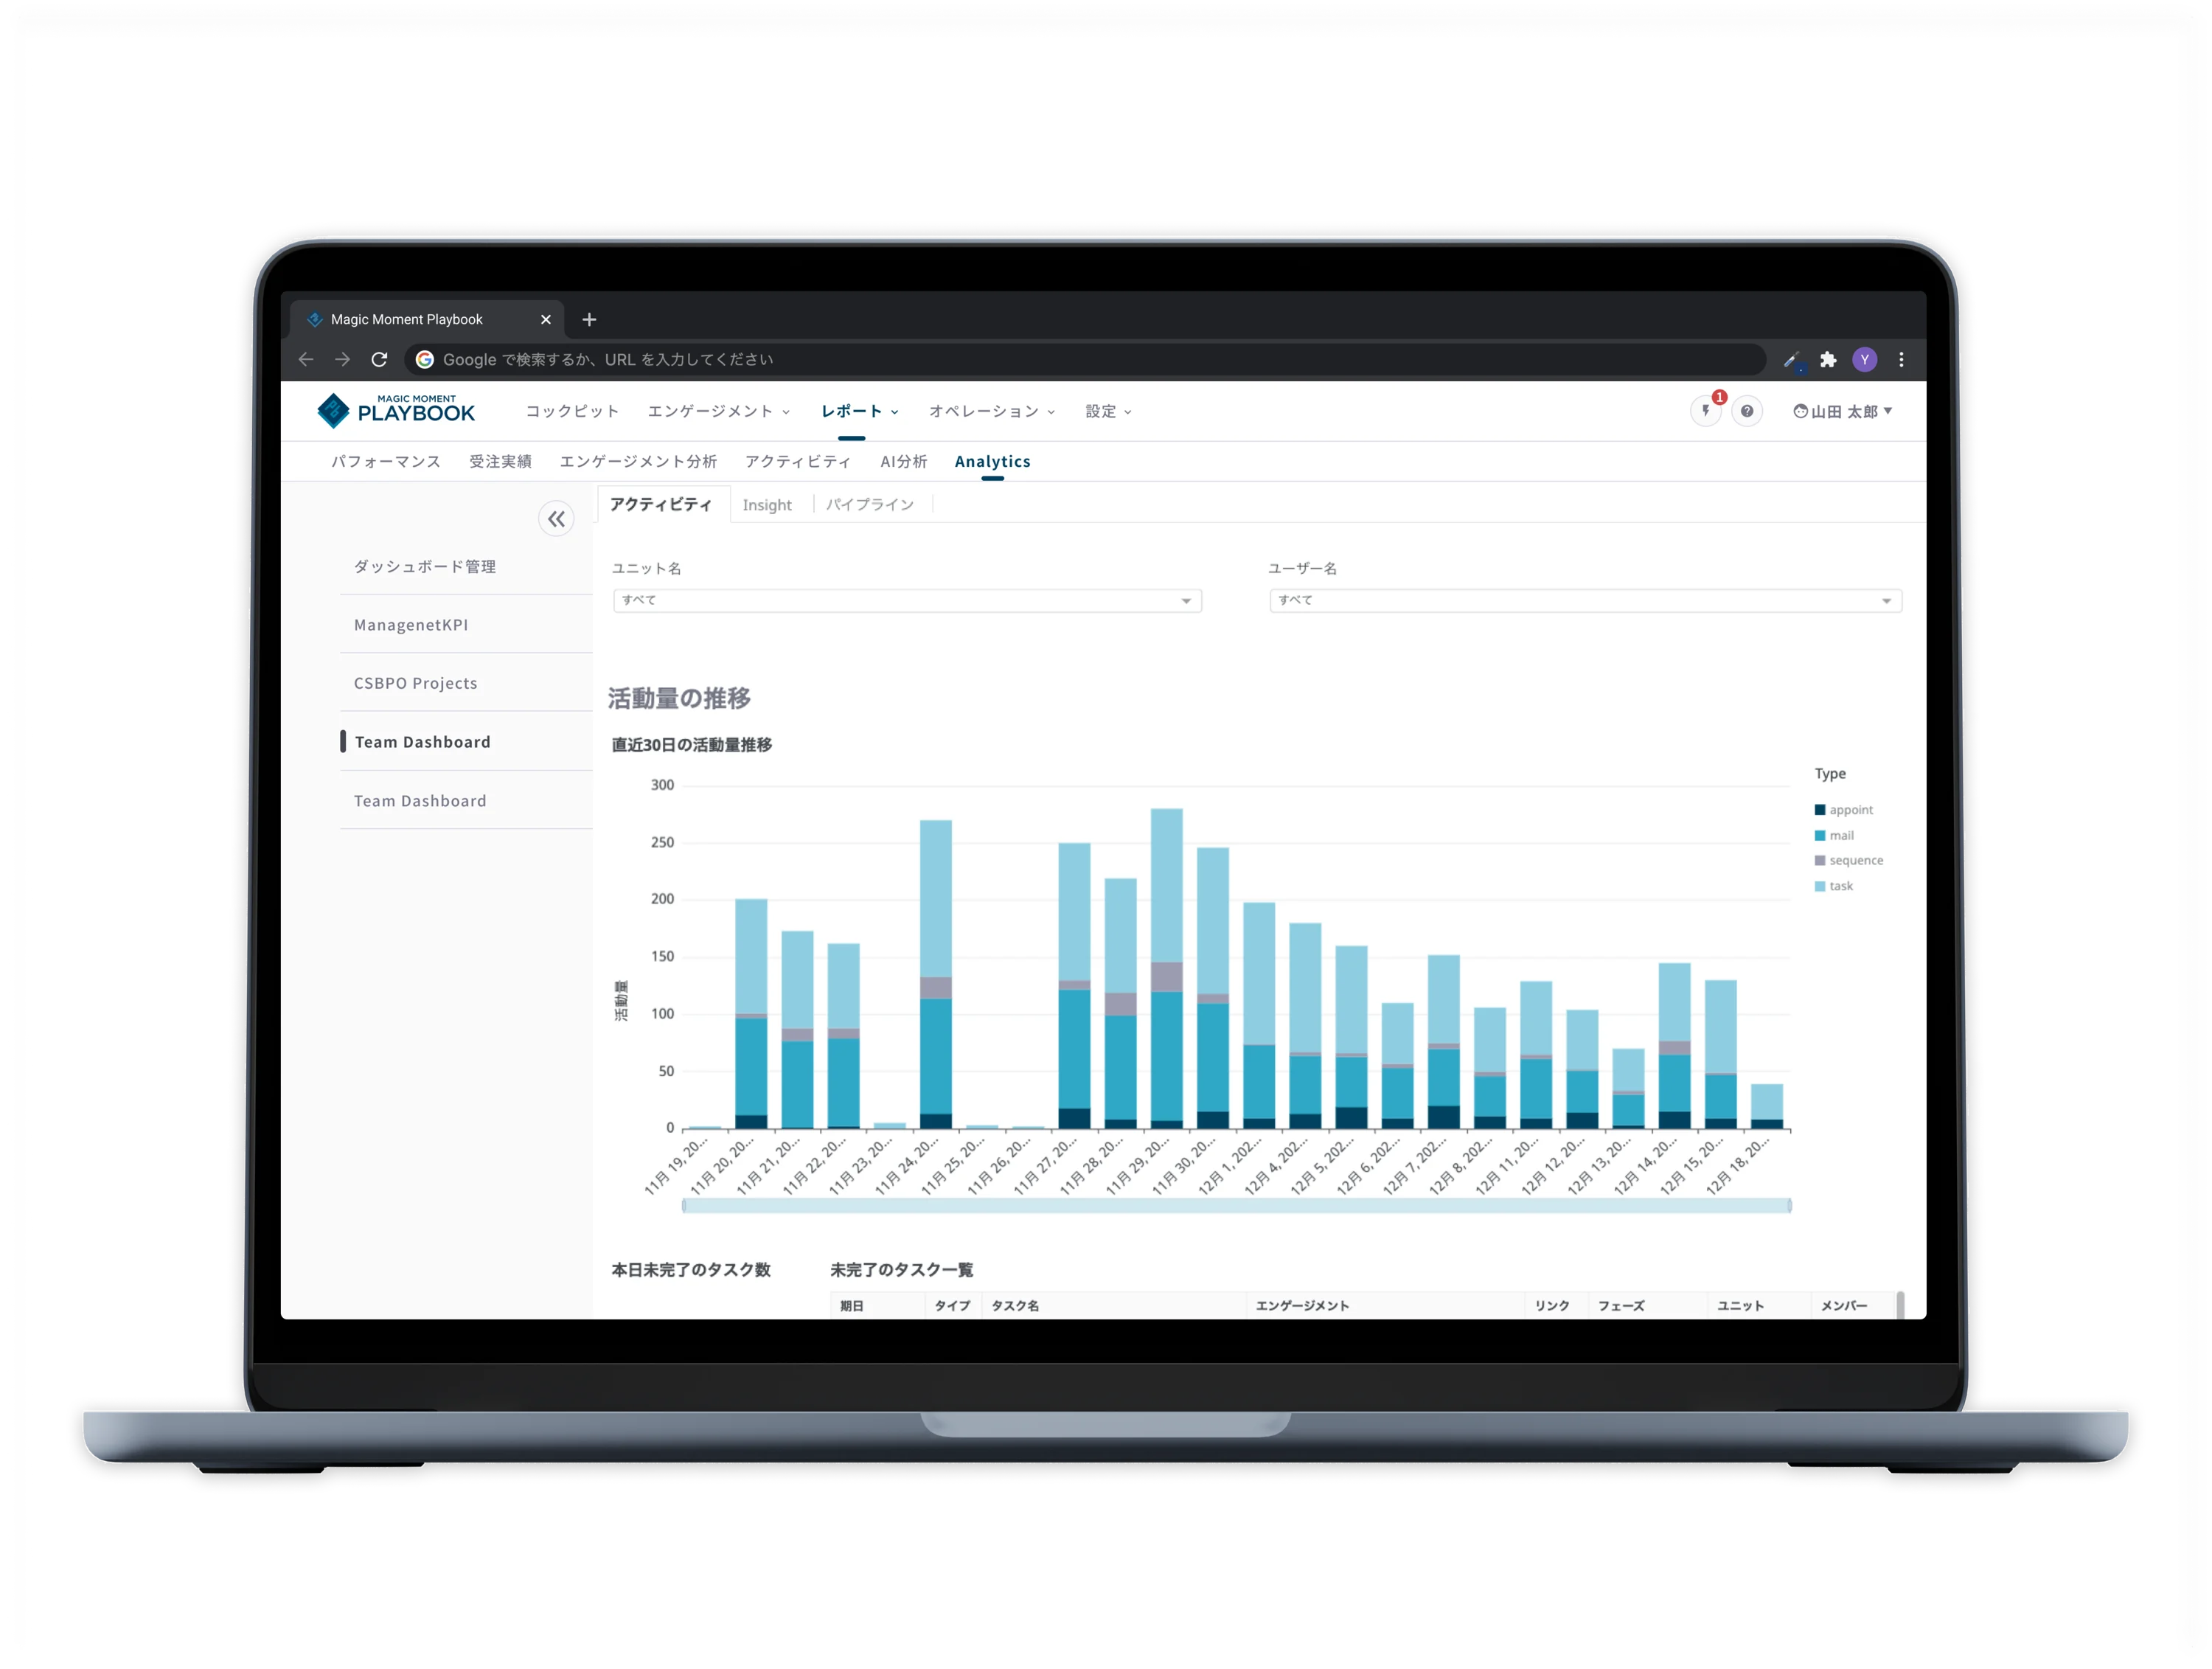The image size is (2212, 1669).
Task: Open the notifications lightning icon
Action: tap(1706, 411)
